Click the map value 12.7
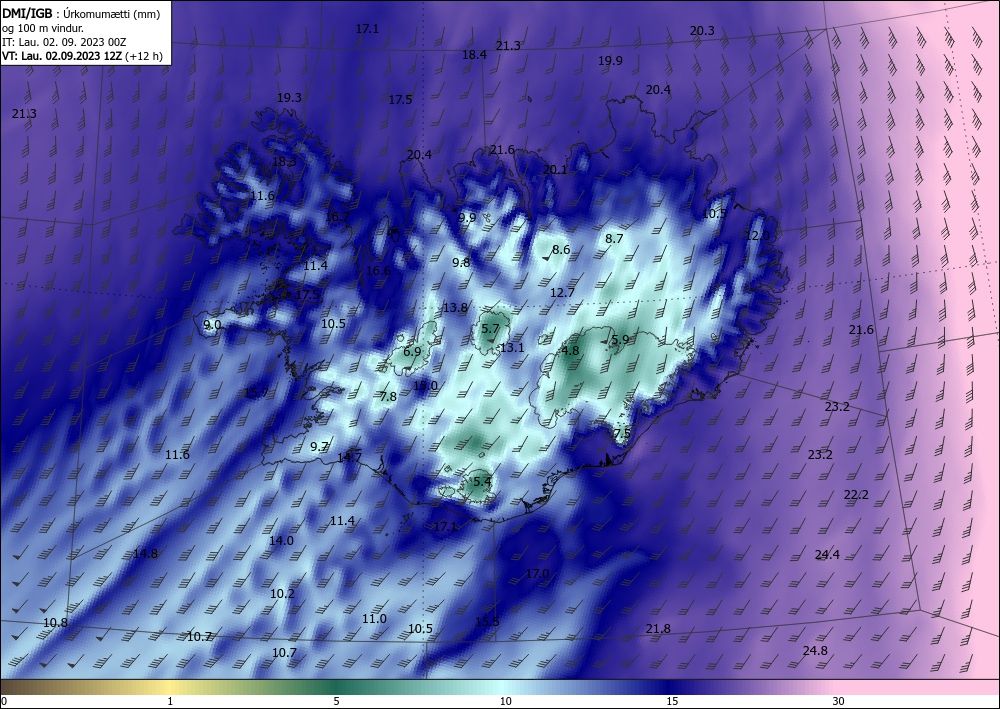The height and width of the screenshot is (709, 1000). pyautogui.click(x=562, y=293)
